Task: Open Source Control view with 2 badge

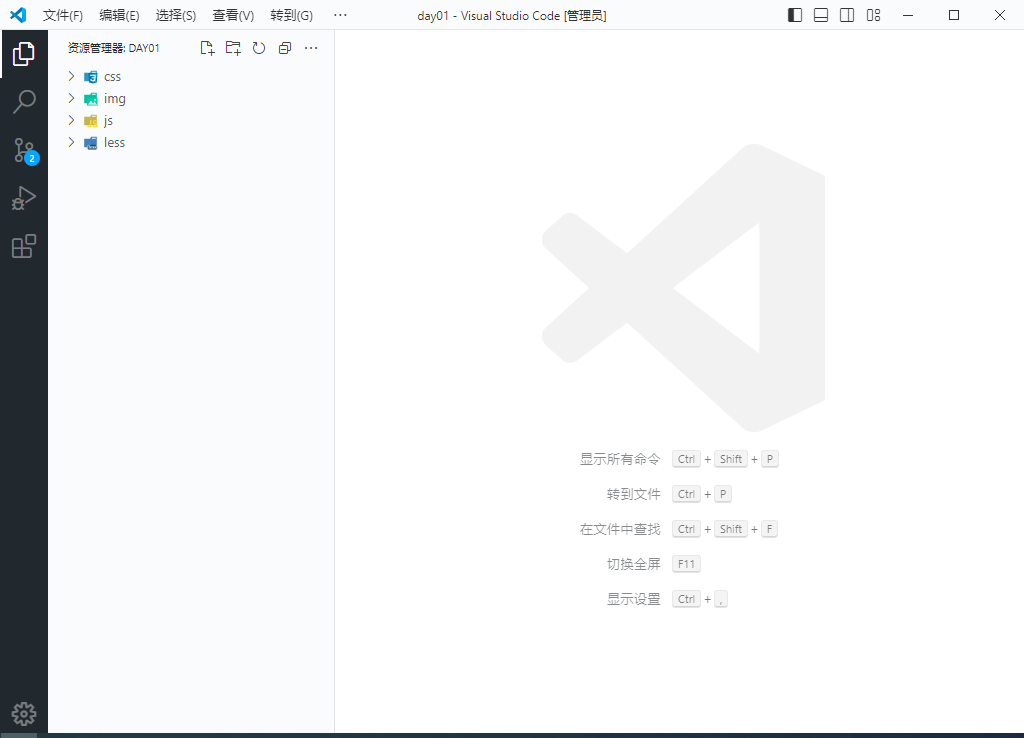Action: [x=25, y=150]
